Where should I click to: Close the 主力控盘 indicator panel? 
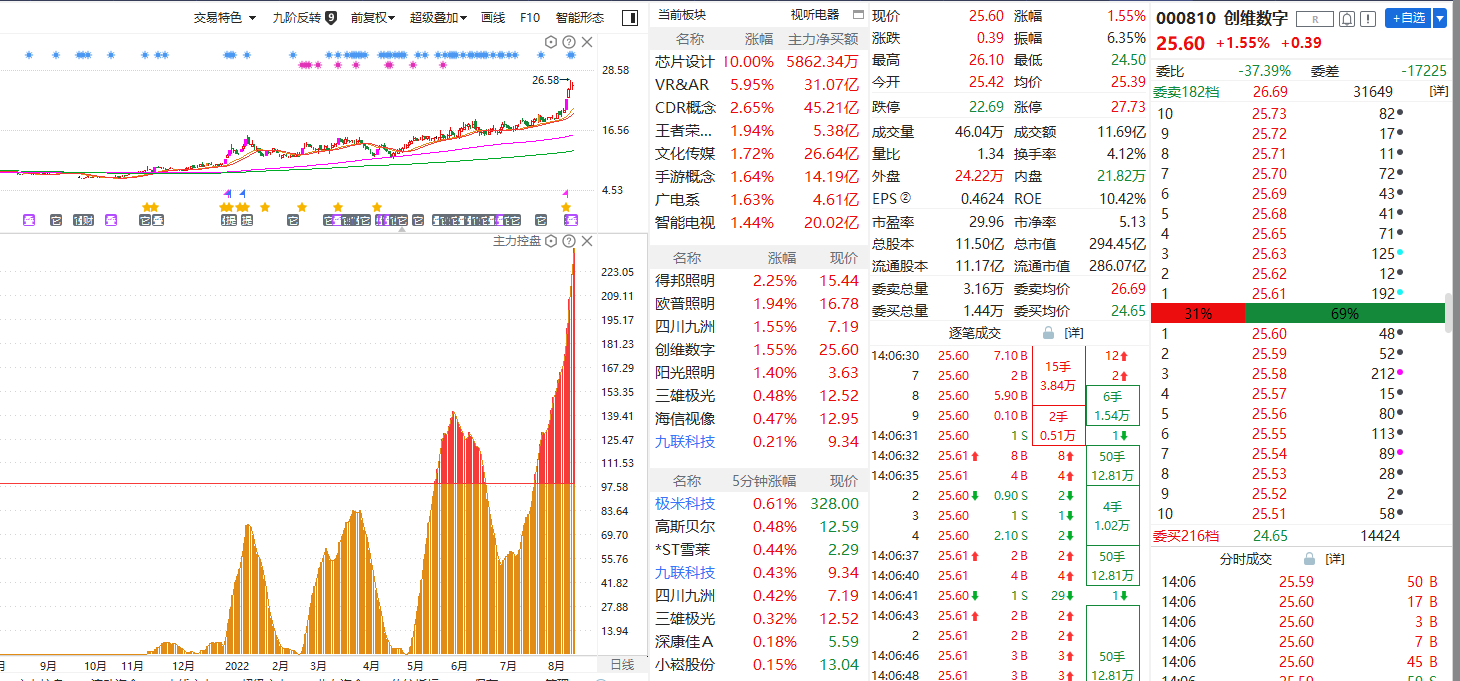coord(587,241)
